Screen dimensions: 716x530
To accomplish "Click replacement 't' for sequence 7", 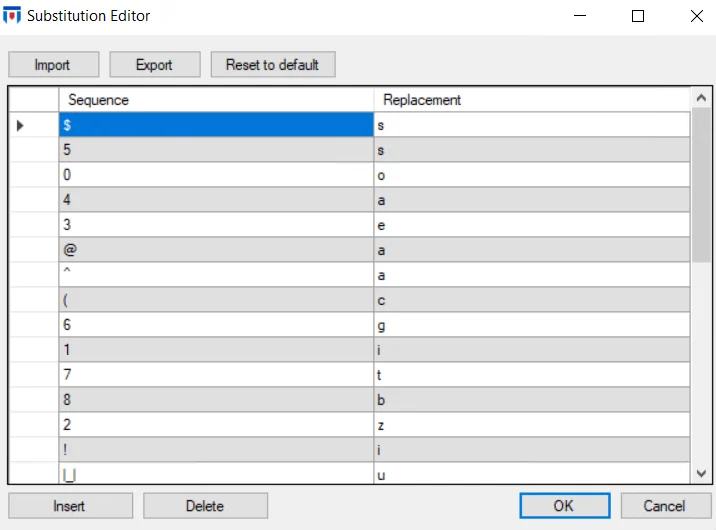I will (532, 375).
